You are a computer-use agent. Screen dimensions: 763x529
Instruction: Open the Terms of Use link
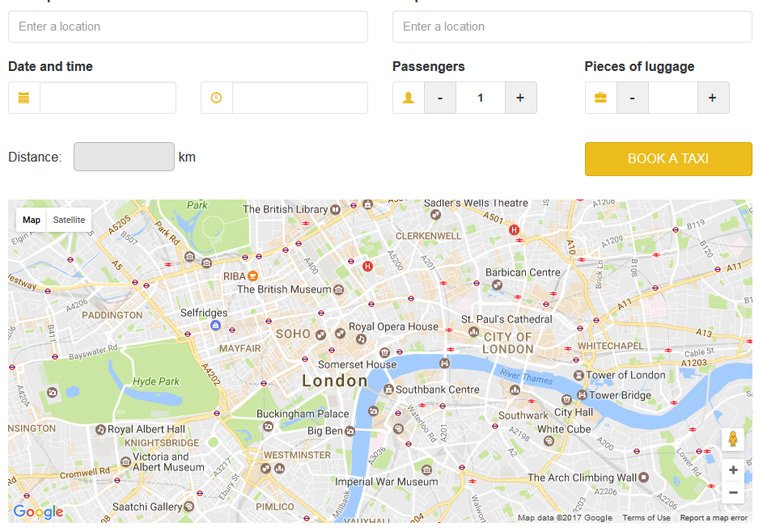click(646, 518)
